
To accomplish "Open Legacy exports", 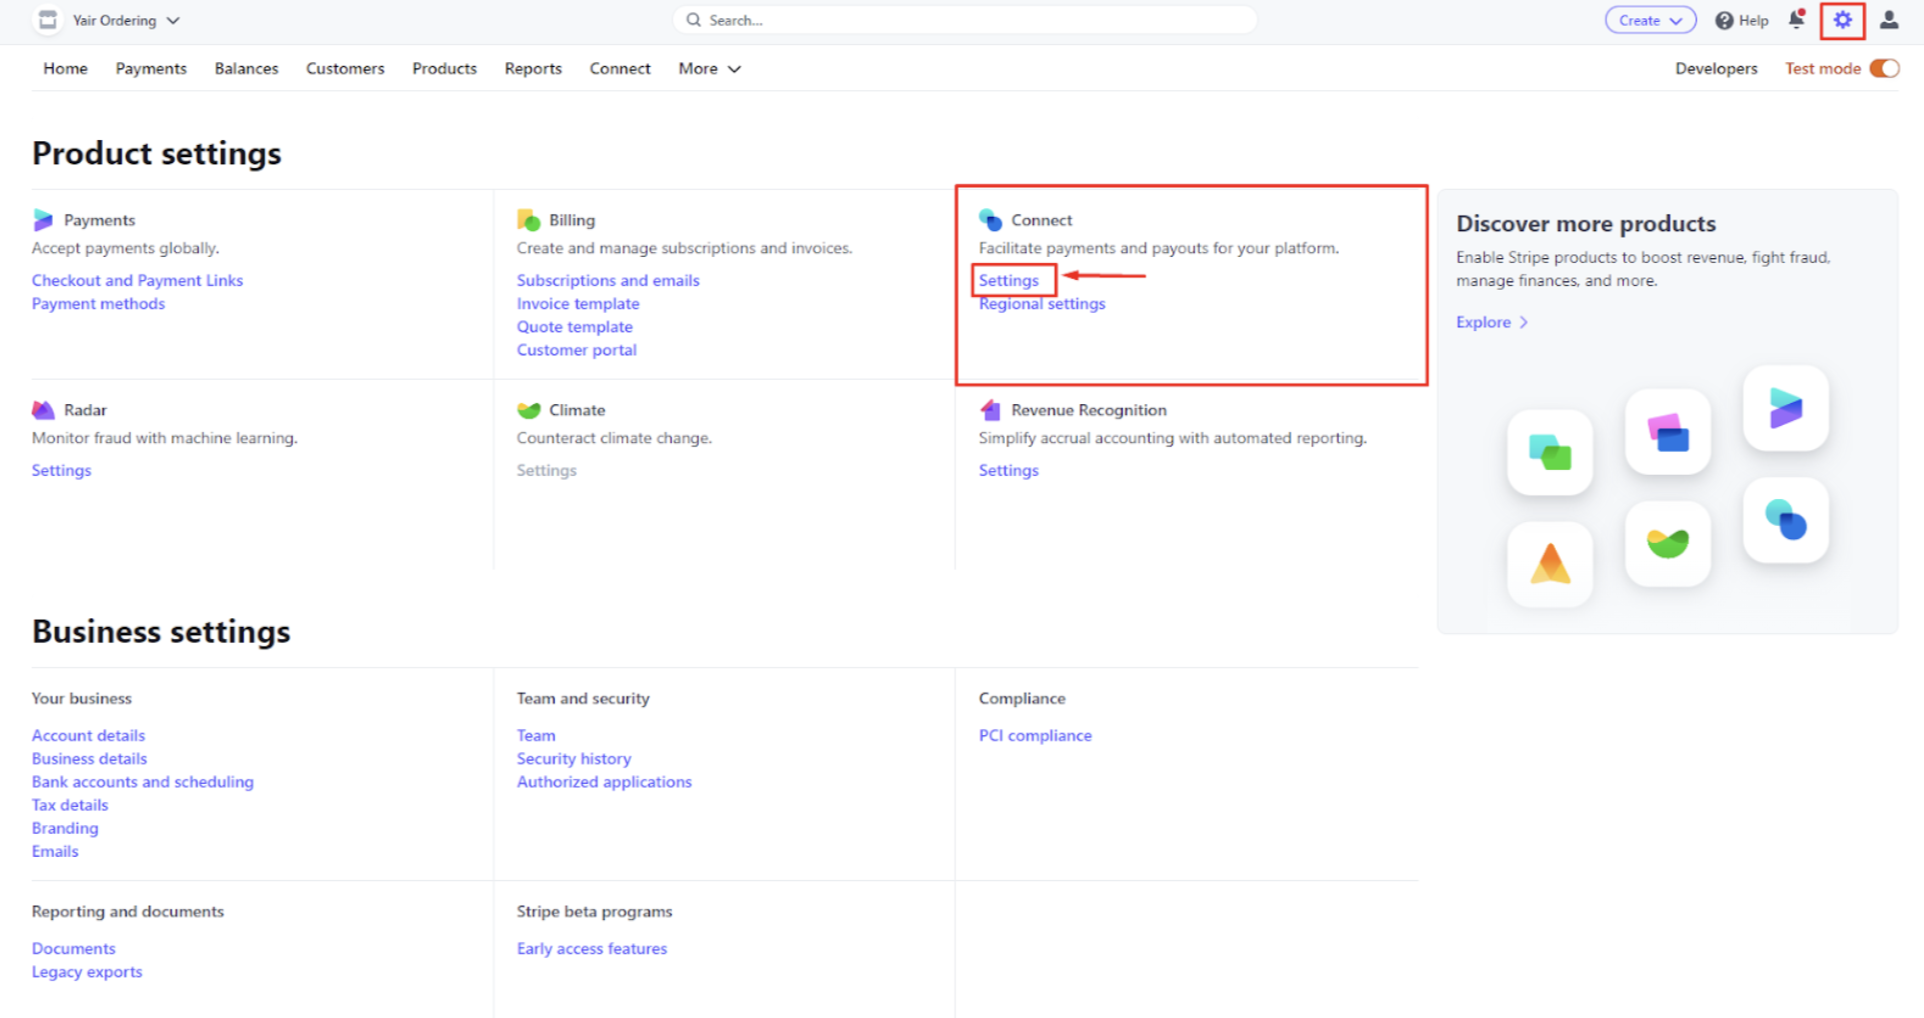I will 87,972.
